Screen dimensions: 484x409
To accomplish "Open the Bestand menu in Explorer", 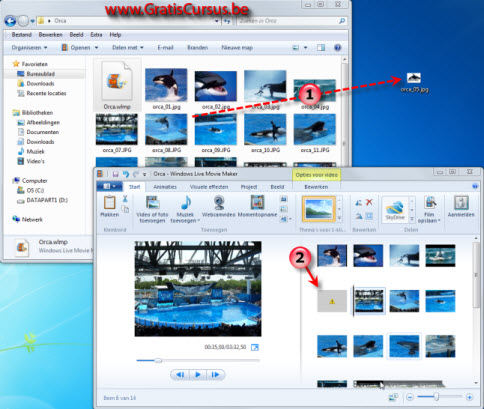I will coord(22,35).
